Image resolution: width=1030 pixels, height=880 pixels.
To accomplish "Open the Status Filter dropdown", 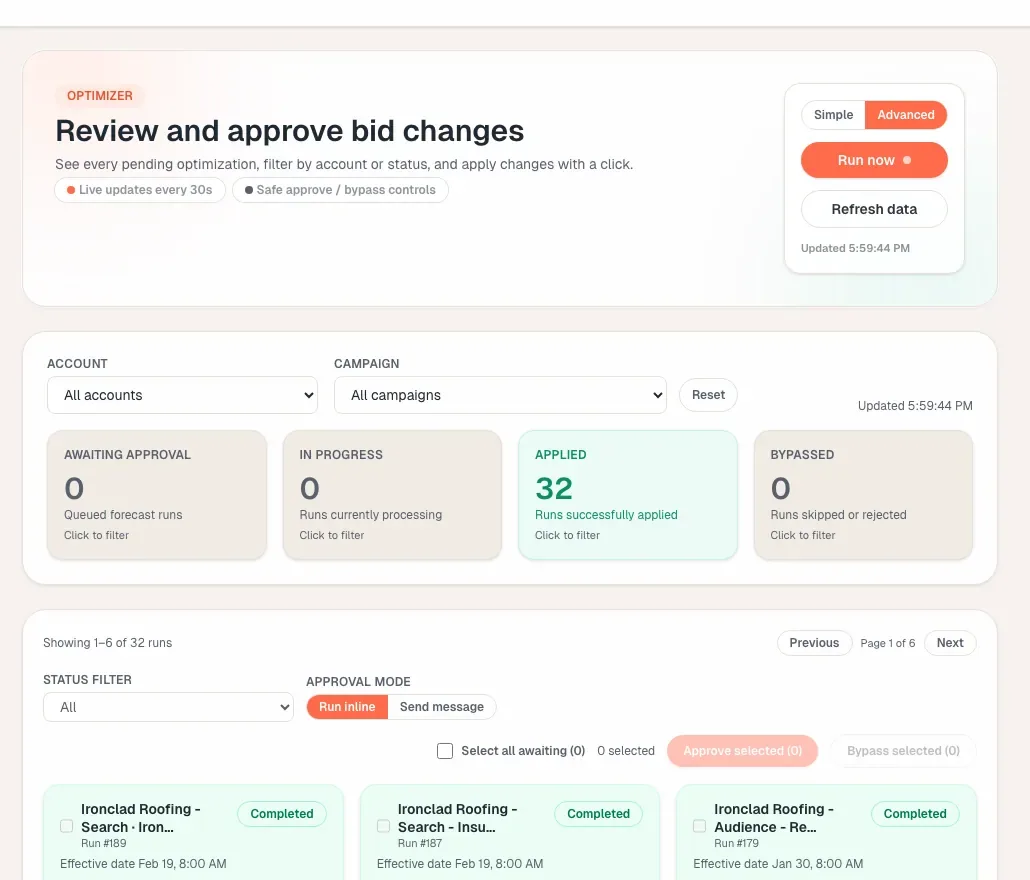I will tap(168, 707).
